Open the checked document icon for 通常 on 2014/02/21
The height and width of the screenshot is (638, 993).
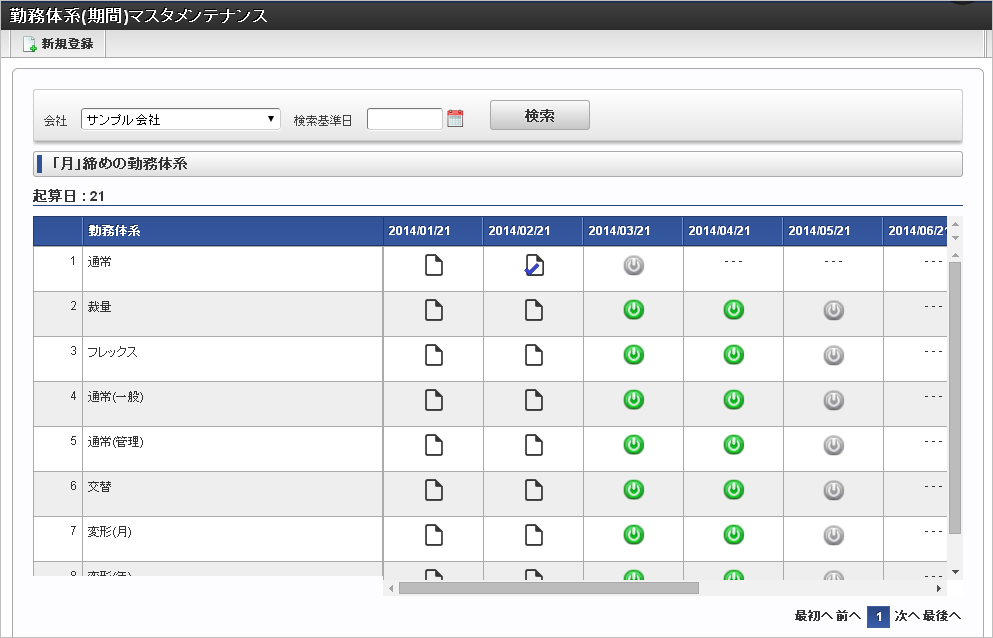point(534,265)
